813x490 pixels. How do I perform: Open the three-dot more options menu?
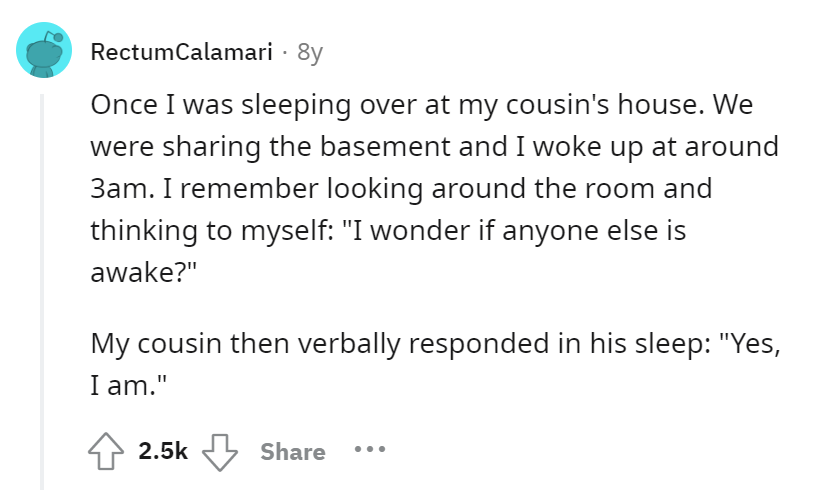coord(370,449)
